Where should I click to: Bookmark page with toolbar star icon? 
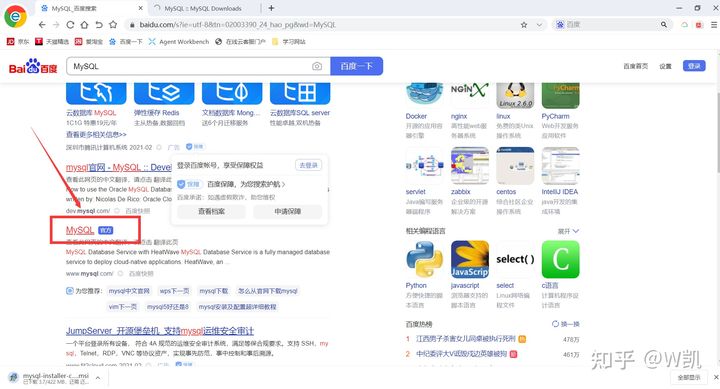coord(113,25)
